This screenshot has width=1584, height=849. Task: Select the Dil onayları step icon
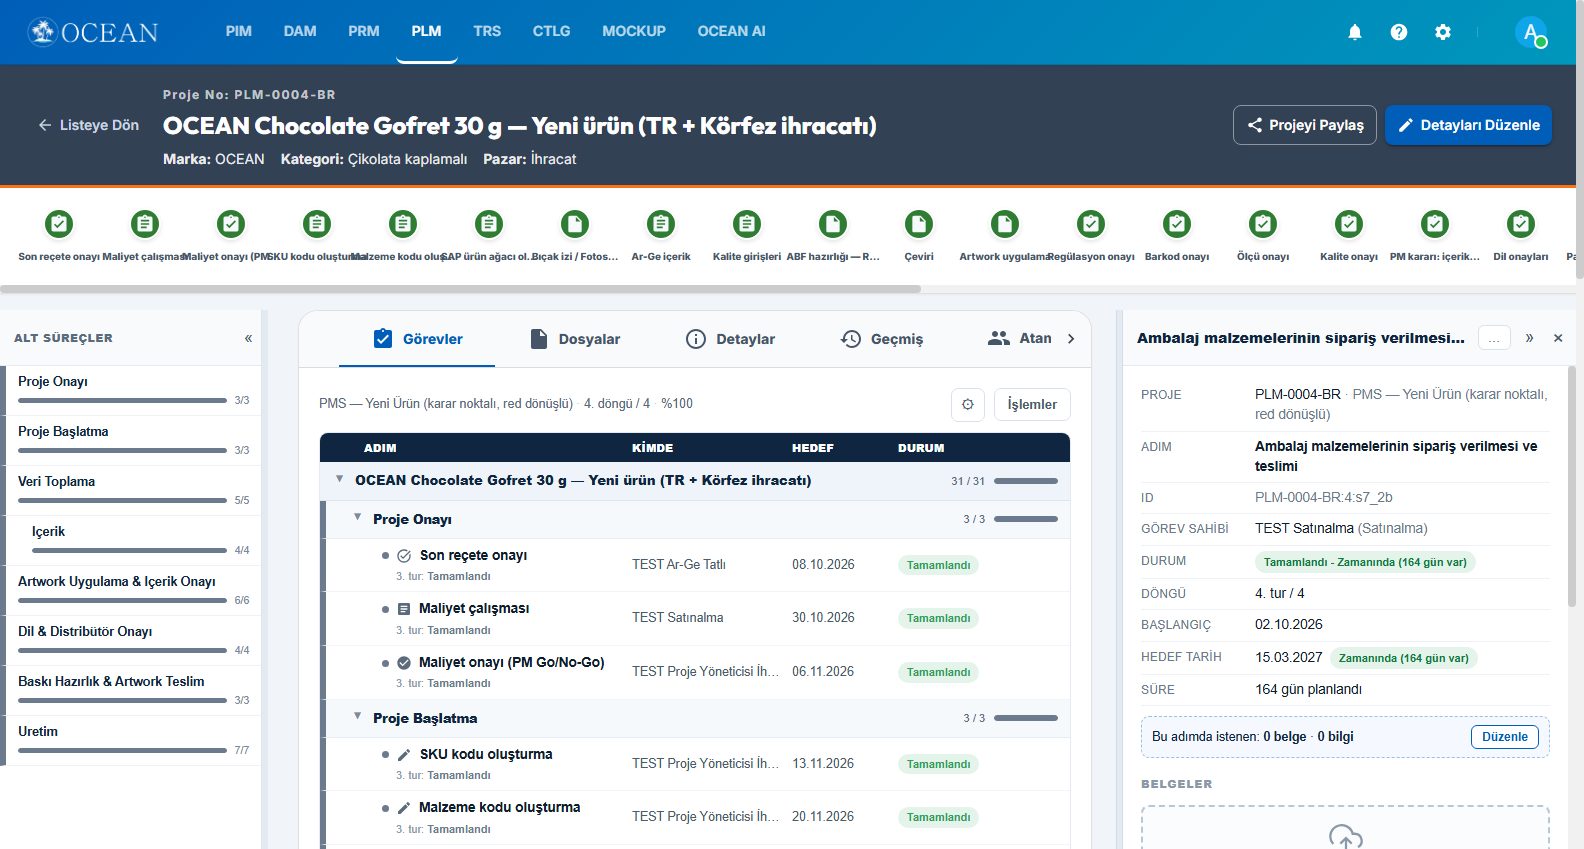point(1521,224)
